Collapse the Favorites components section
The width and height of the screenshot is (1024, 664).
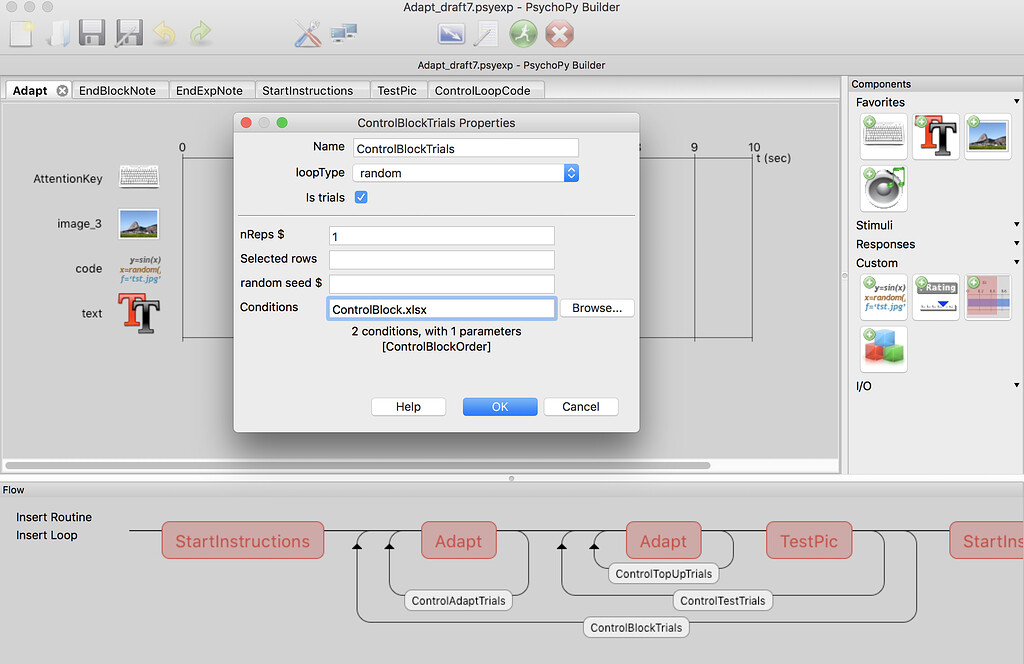coord(1016,101)
